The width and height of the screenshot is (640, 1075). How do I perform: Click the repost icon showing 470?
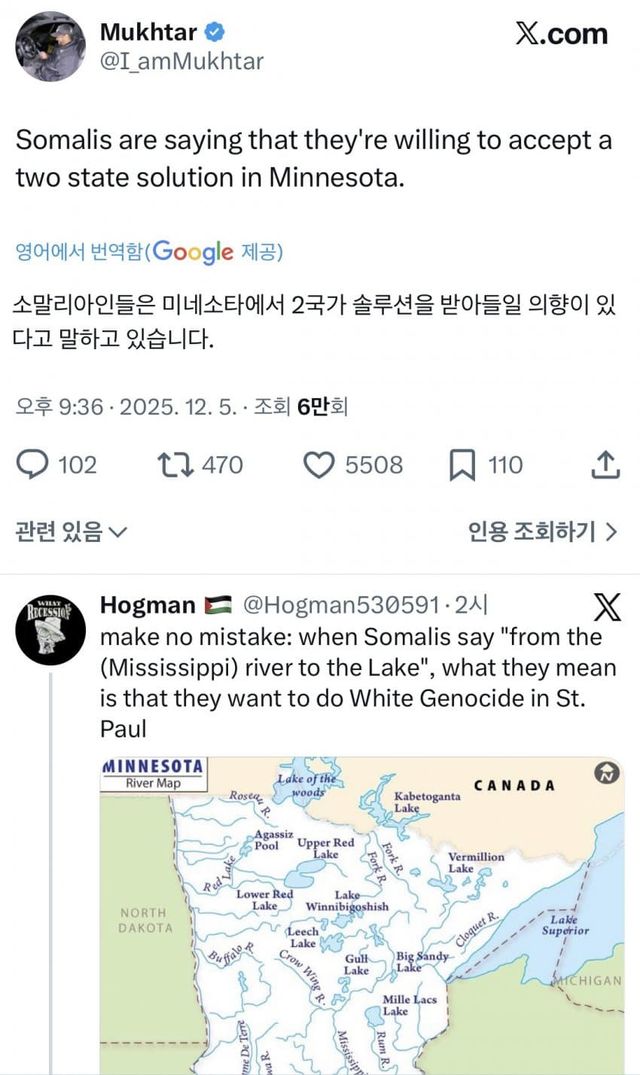(174, 464)
